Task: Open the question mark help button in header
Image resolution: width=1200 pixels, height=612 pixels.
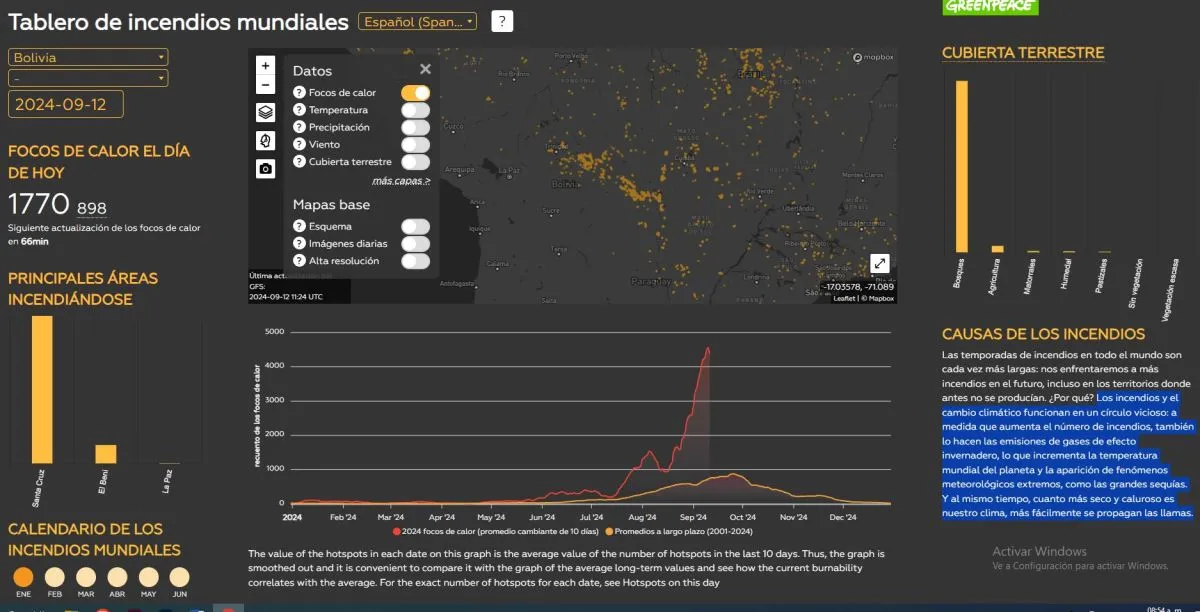Action: (503, 21)
